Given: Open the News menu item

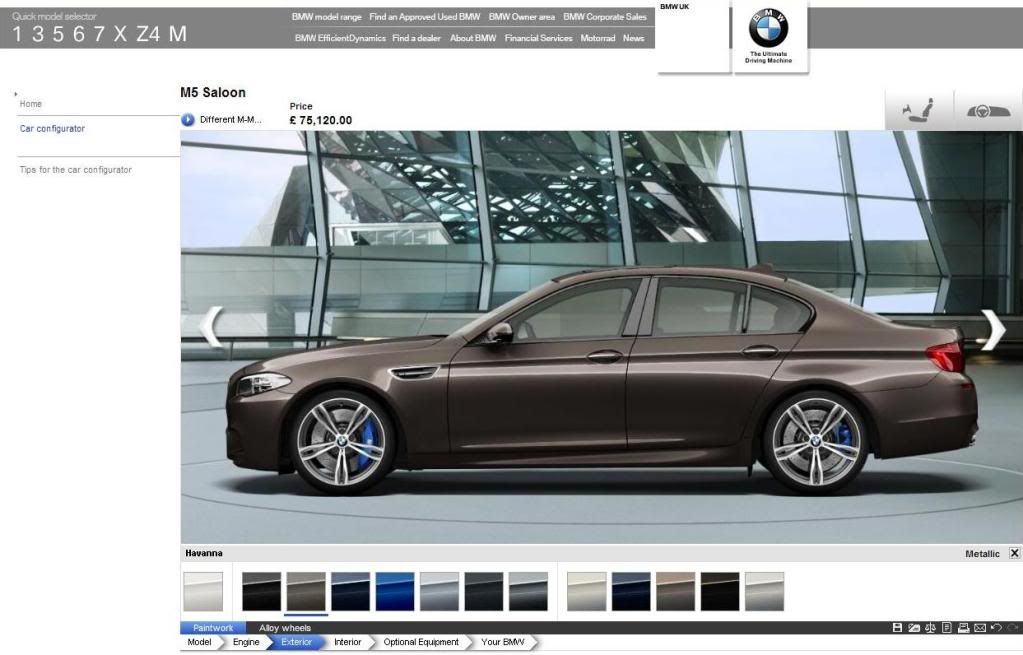Looking at the screenshot, I should [634, 38].
